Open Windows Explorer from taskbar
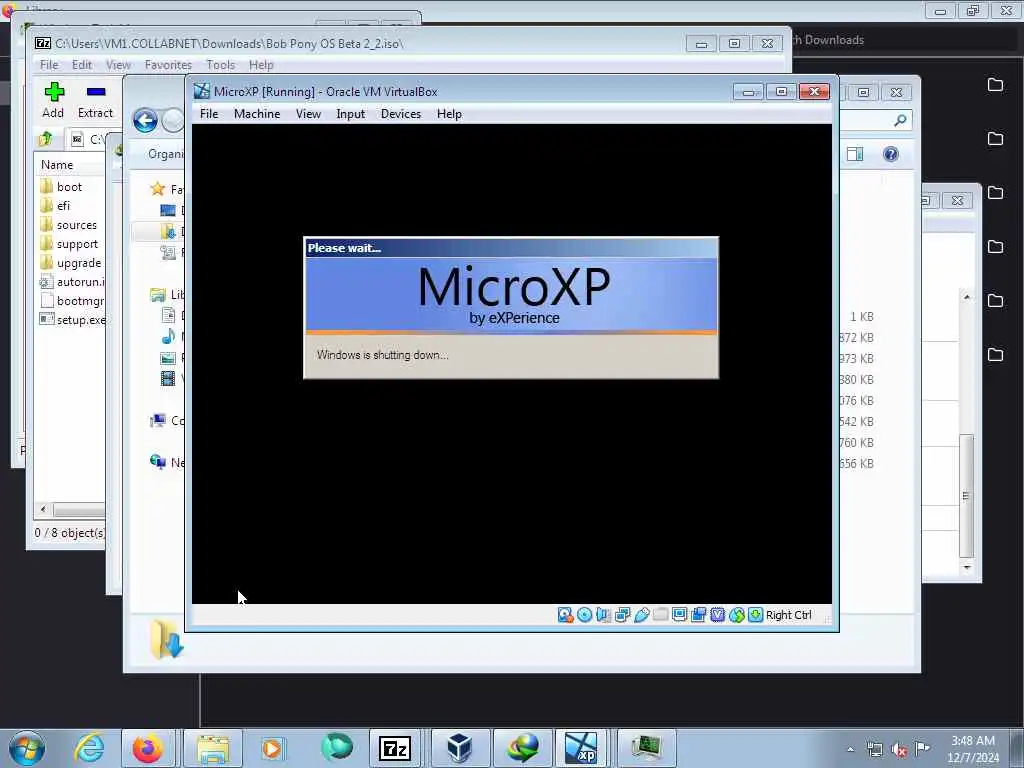Viewport: 1024px width, 768px height. coord(213,748)
